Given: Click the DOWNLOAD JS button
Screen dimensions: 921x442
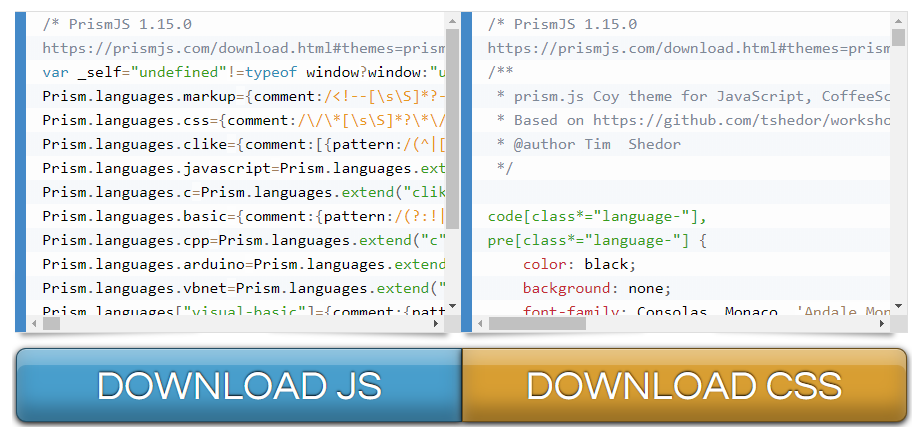Looking at the screenshot, I should (x=239, y=385).
